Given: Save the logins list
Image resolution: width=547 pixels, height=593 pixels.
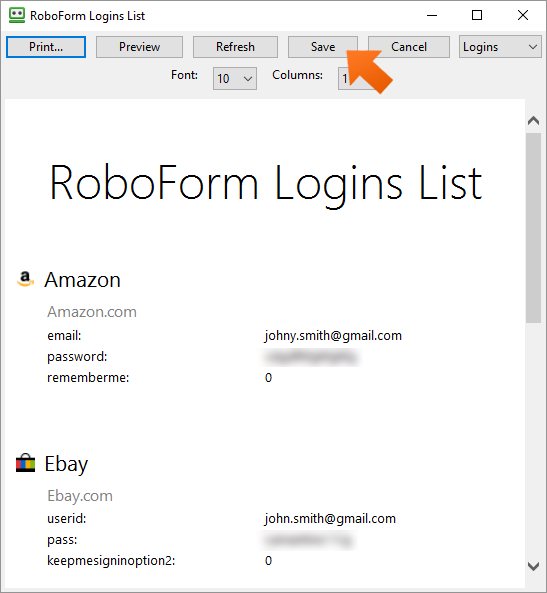Looking at the screenshot, I should click(323, 47).
